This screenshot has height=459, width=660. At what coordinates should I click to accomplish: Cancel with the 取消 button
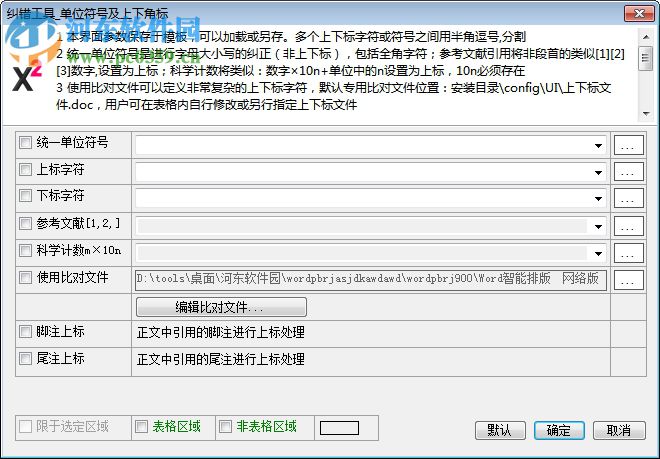point(619,430)
